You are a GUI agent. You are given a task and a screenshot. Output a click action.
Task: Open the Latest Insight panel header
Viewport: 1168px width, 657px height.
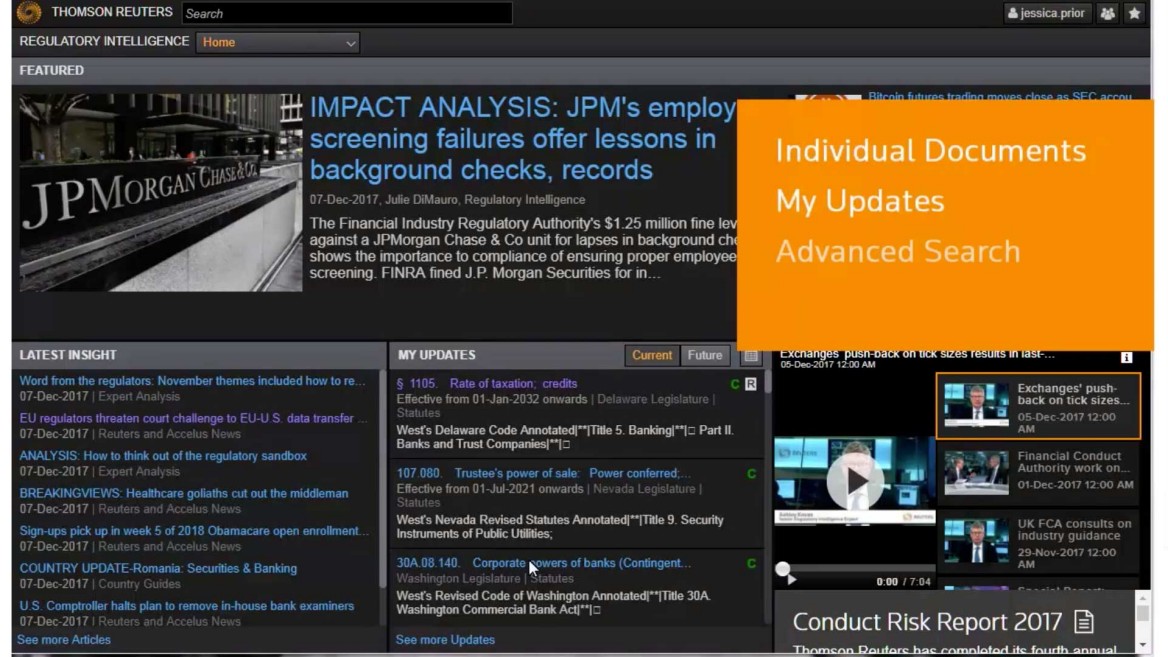[67, 355]
